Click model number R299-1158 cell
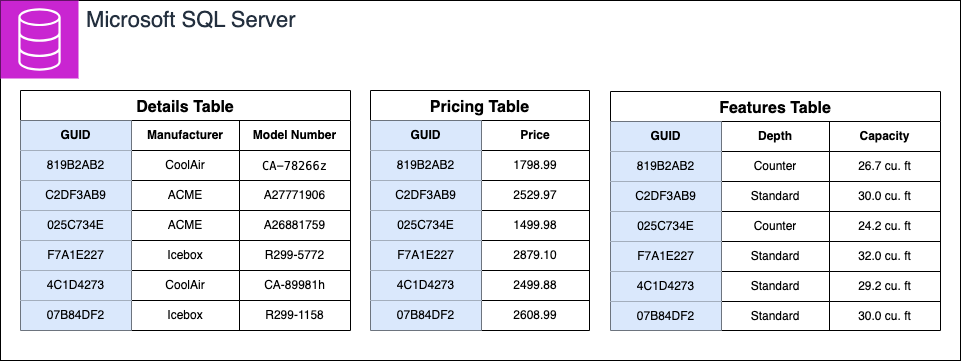 coord(295,316)
